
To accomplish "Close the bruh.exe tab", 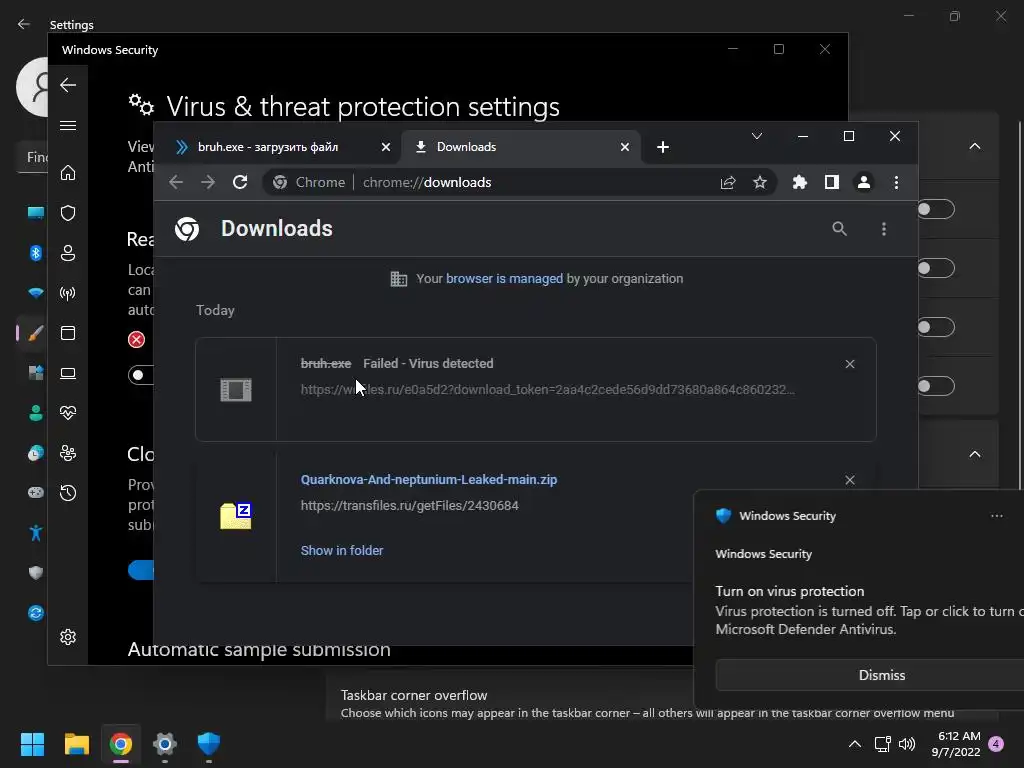I will click(386, 147).
